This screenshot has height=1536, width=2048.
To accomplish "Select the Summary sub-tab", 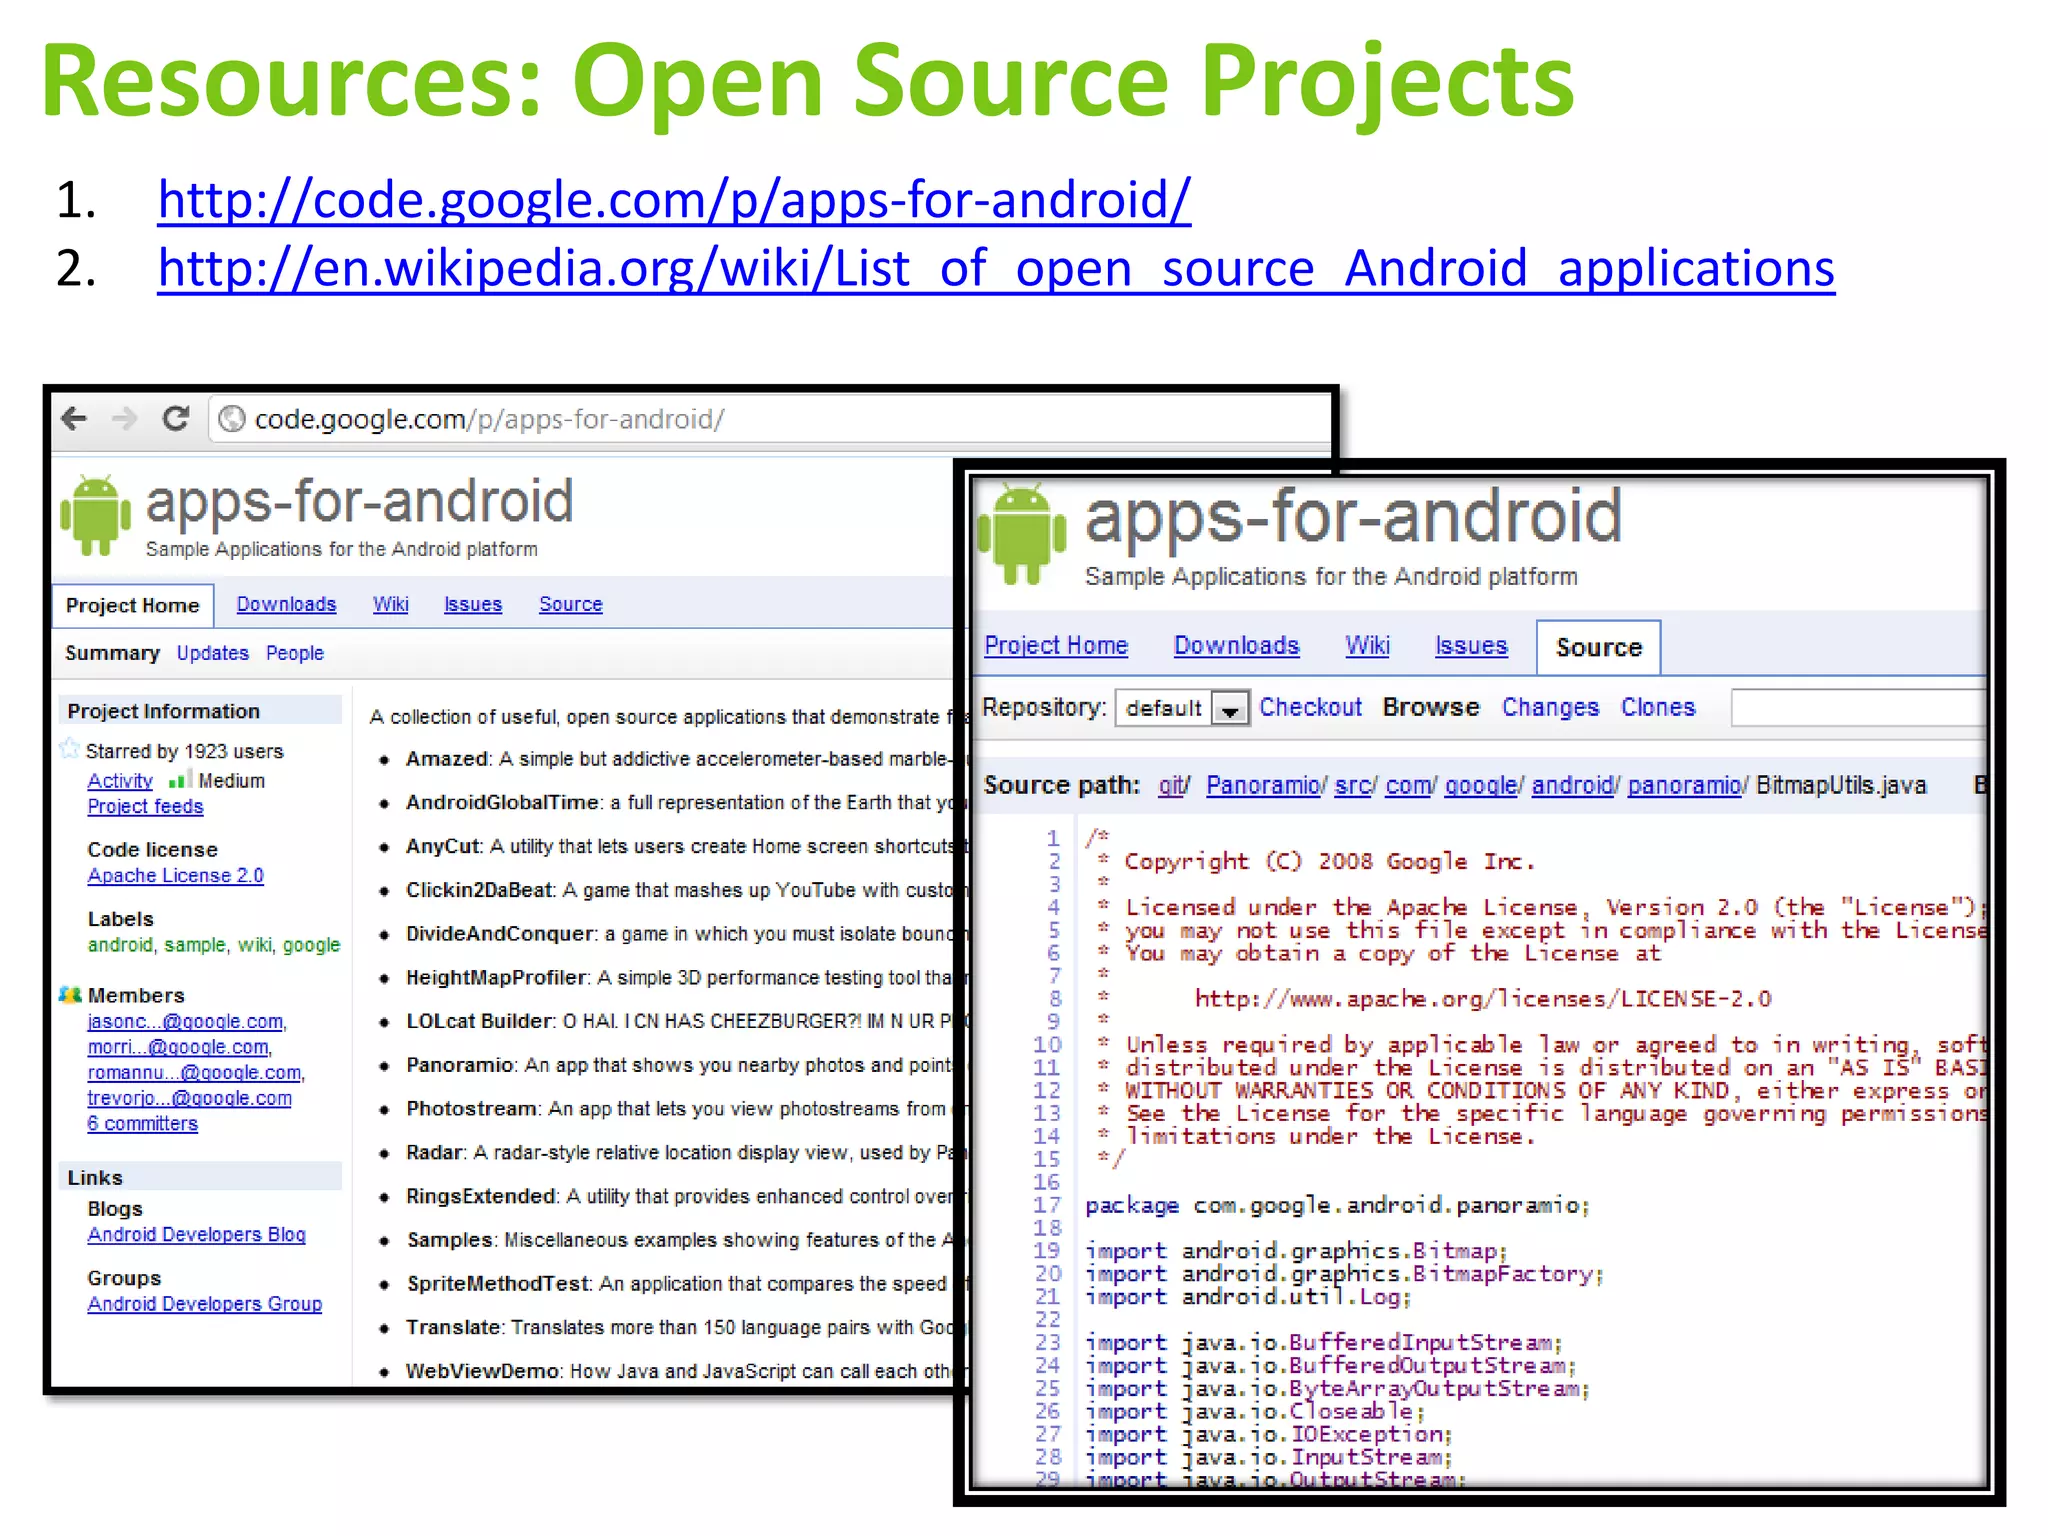I will coord(112,653).
